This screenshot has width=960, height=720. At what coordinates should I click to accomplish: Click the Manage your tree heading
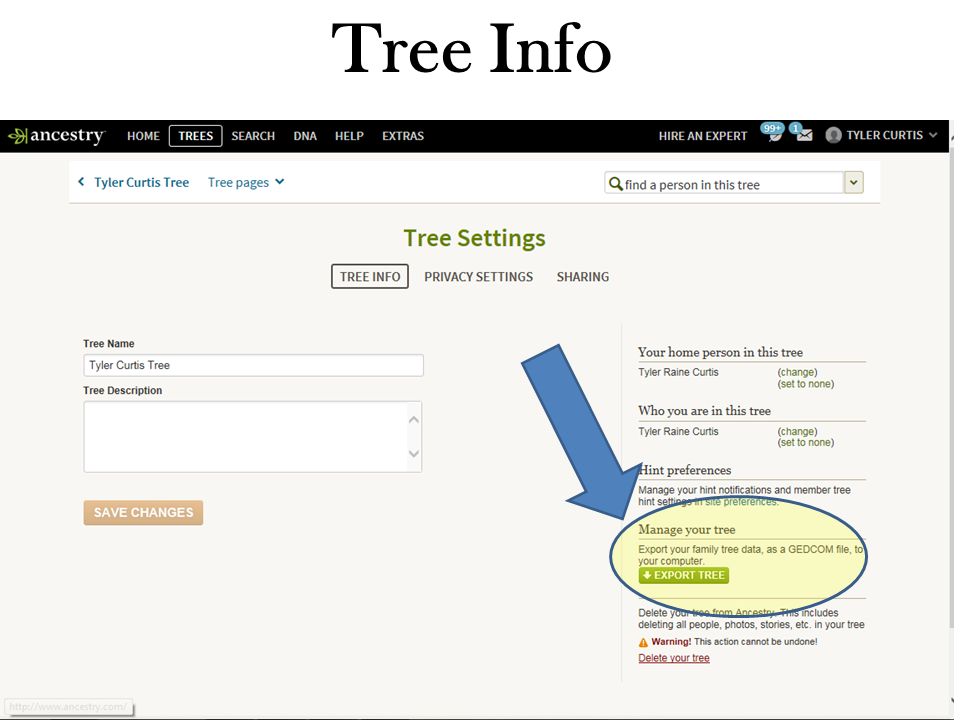pyautogui.click(x=687, y=530)
